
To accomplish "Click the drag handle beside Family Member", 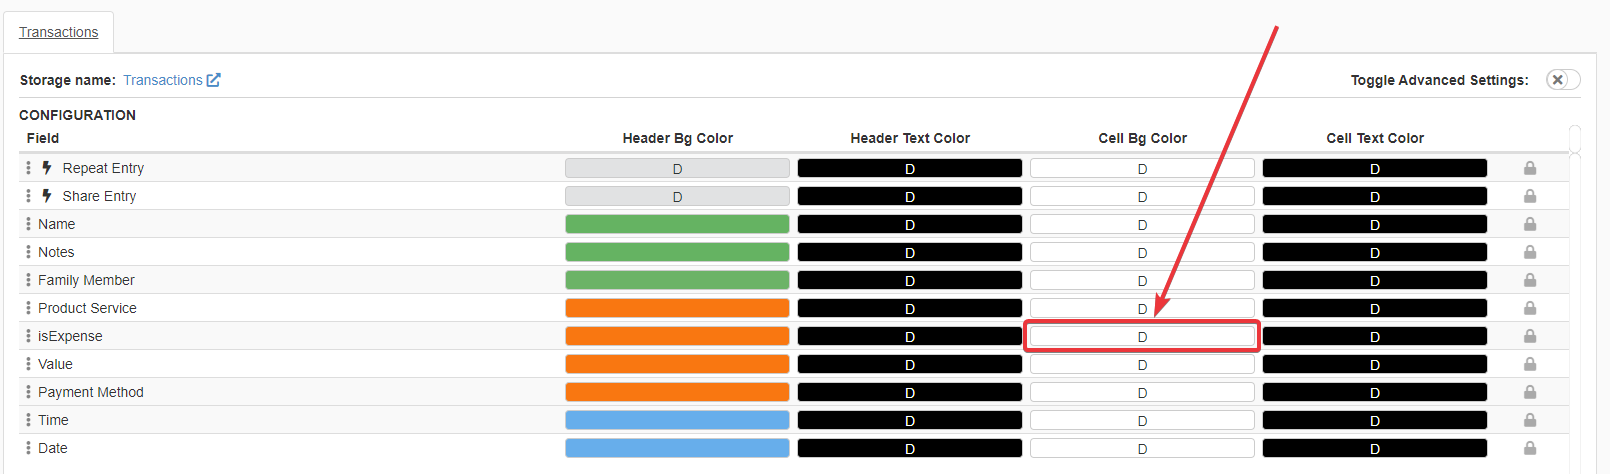I will pyautogui.click(x=28, y=280).
